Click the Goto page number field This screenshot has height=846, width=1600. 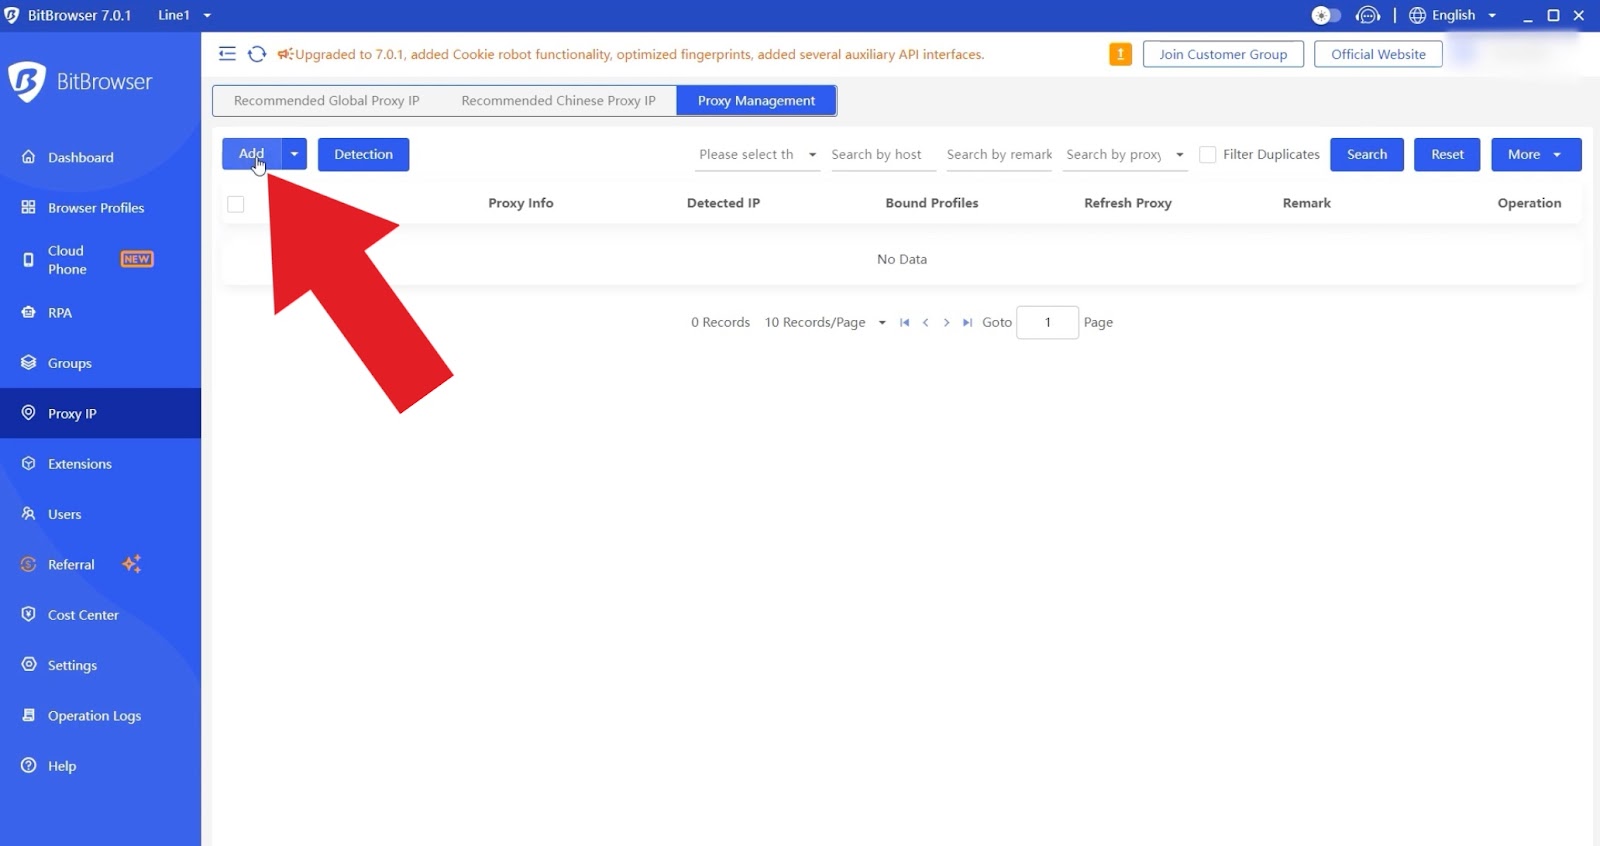[x=1047, y=322]
